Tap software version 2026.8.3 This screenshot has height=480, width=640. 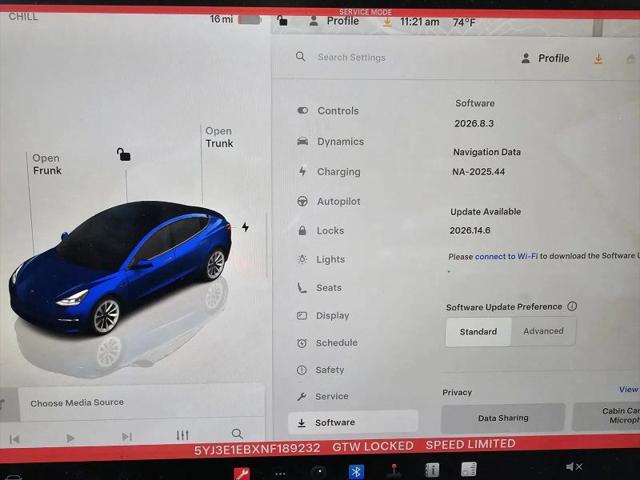[474, 123]
